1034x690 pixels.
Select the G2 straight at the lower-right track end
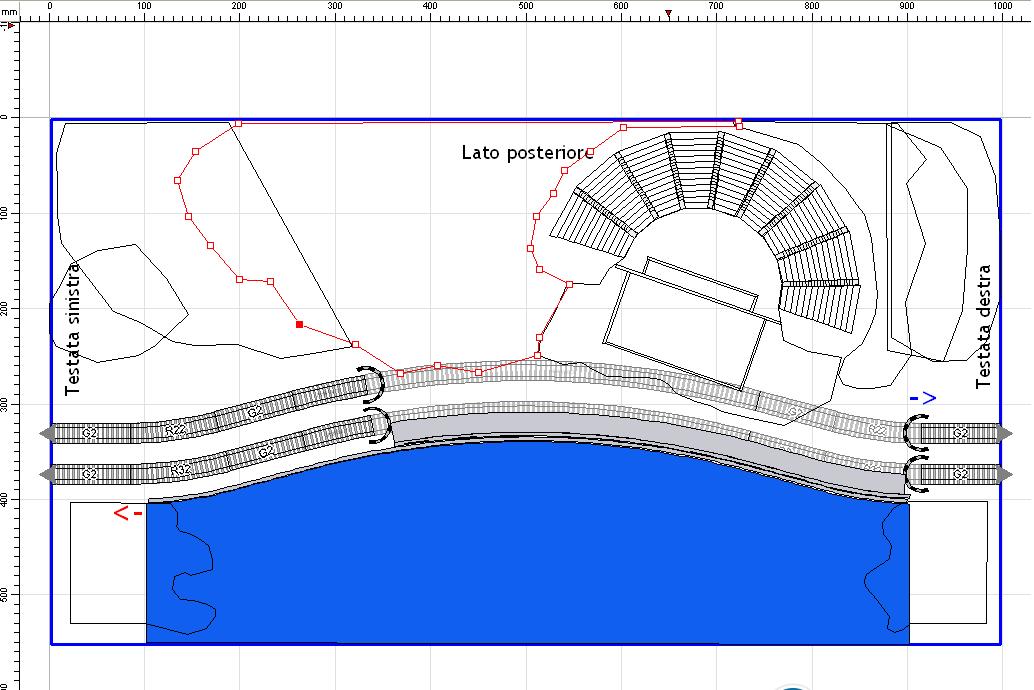point(960,474)
